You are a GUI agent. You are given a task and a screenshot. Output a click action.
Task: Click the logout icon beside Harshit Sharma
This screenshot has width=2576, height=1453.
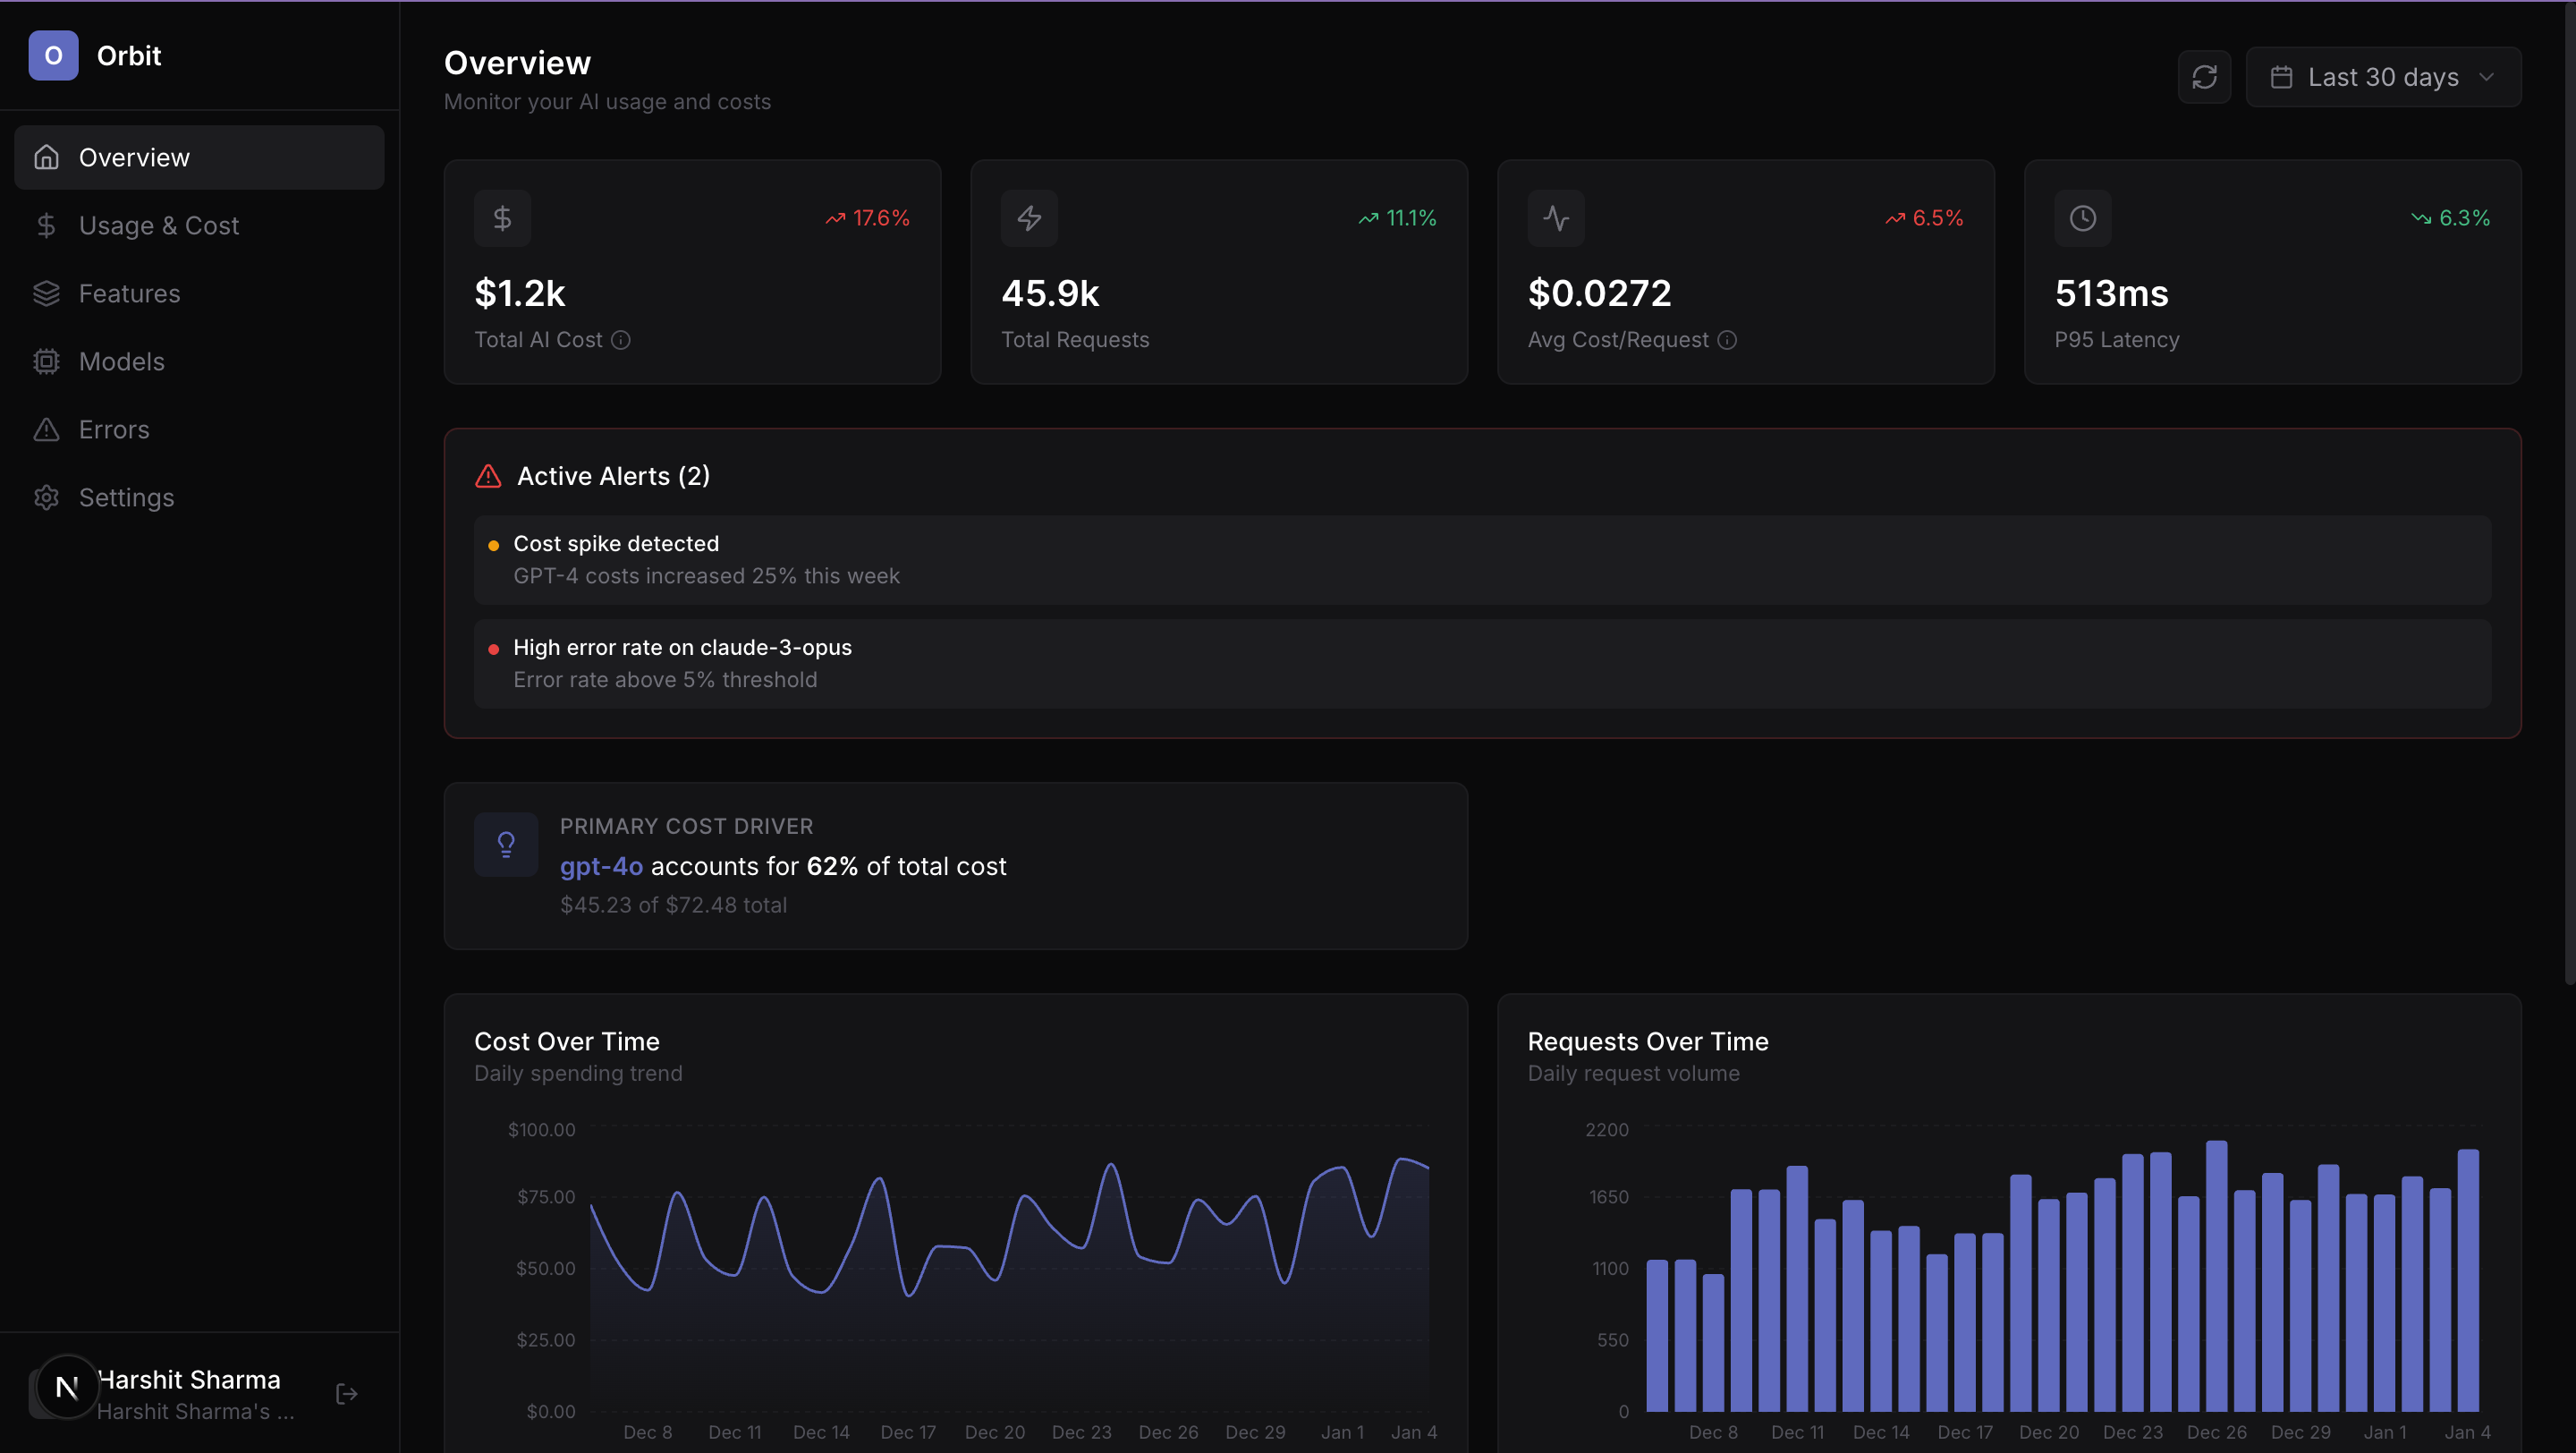pos(345,1393)
